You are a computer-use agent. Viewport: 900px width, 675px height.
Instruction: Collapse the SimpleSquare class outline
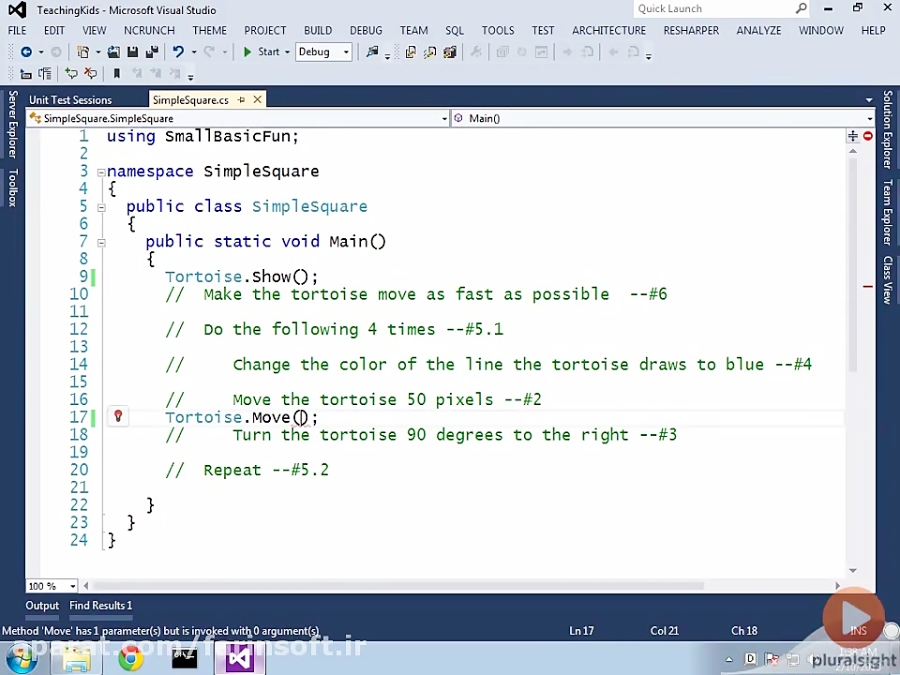click(101, 207)
